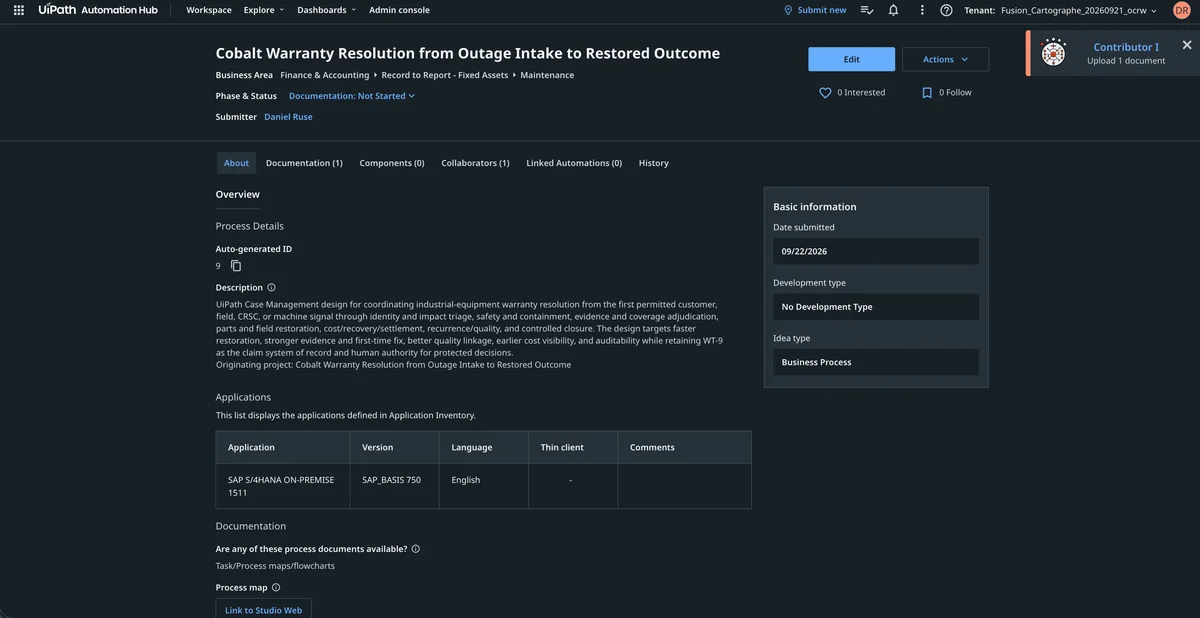The image size is (1200, 618).
Task: Click the Cobalt Warranty Resolution page title
Action: (468, 53)
